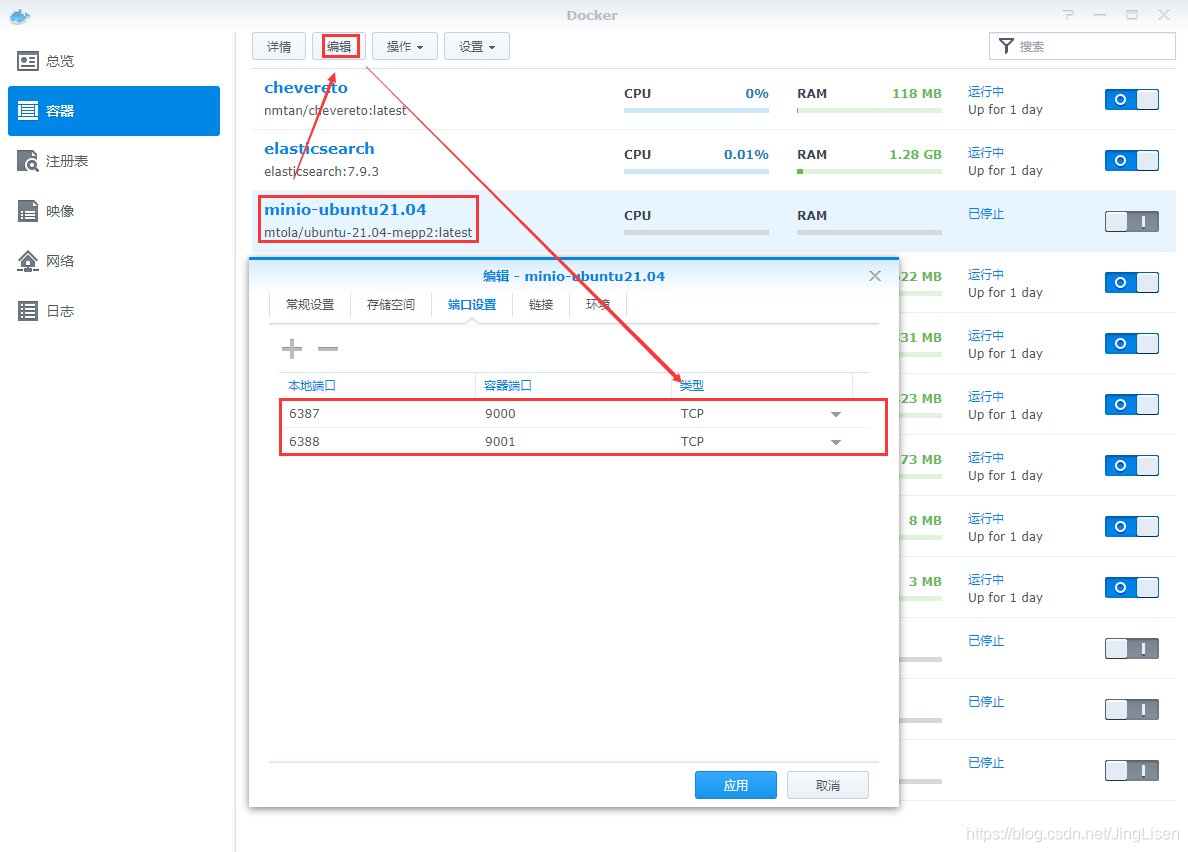The height and width of the screenshot is (852, 1188).
Task: Click the Docker whale icon in title bar
Action: pyautogui.click(x=20, y=16)
